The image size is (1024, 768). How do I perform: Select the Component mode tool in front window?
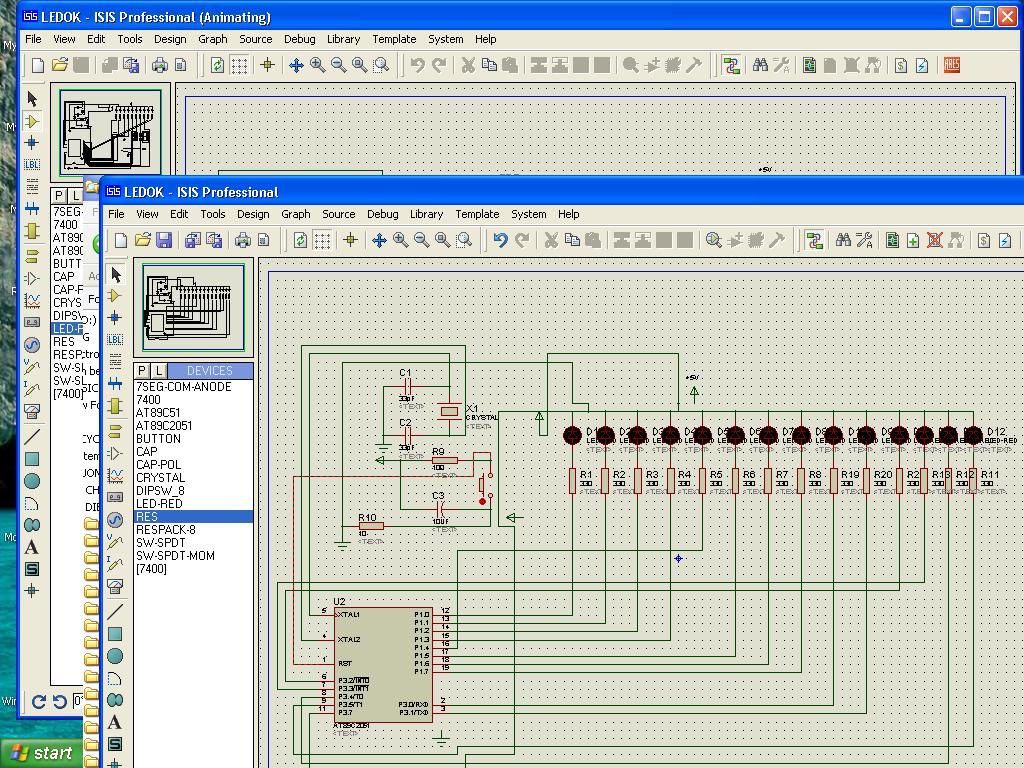(116, 296)
